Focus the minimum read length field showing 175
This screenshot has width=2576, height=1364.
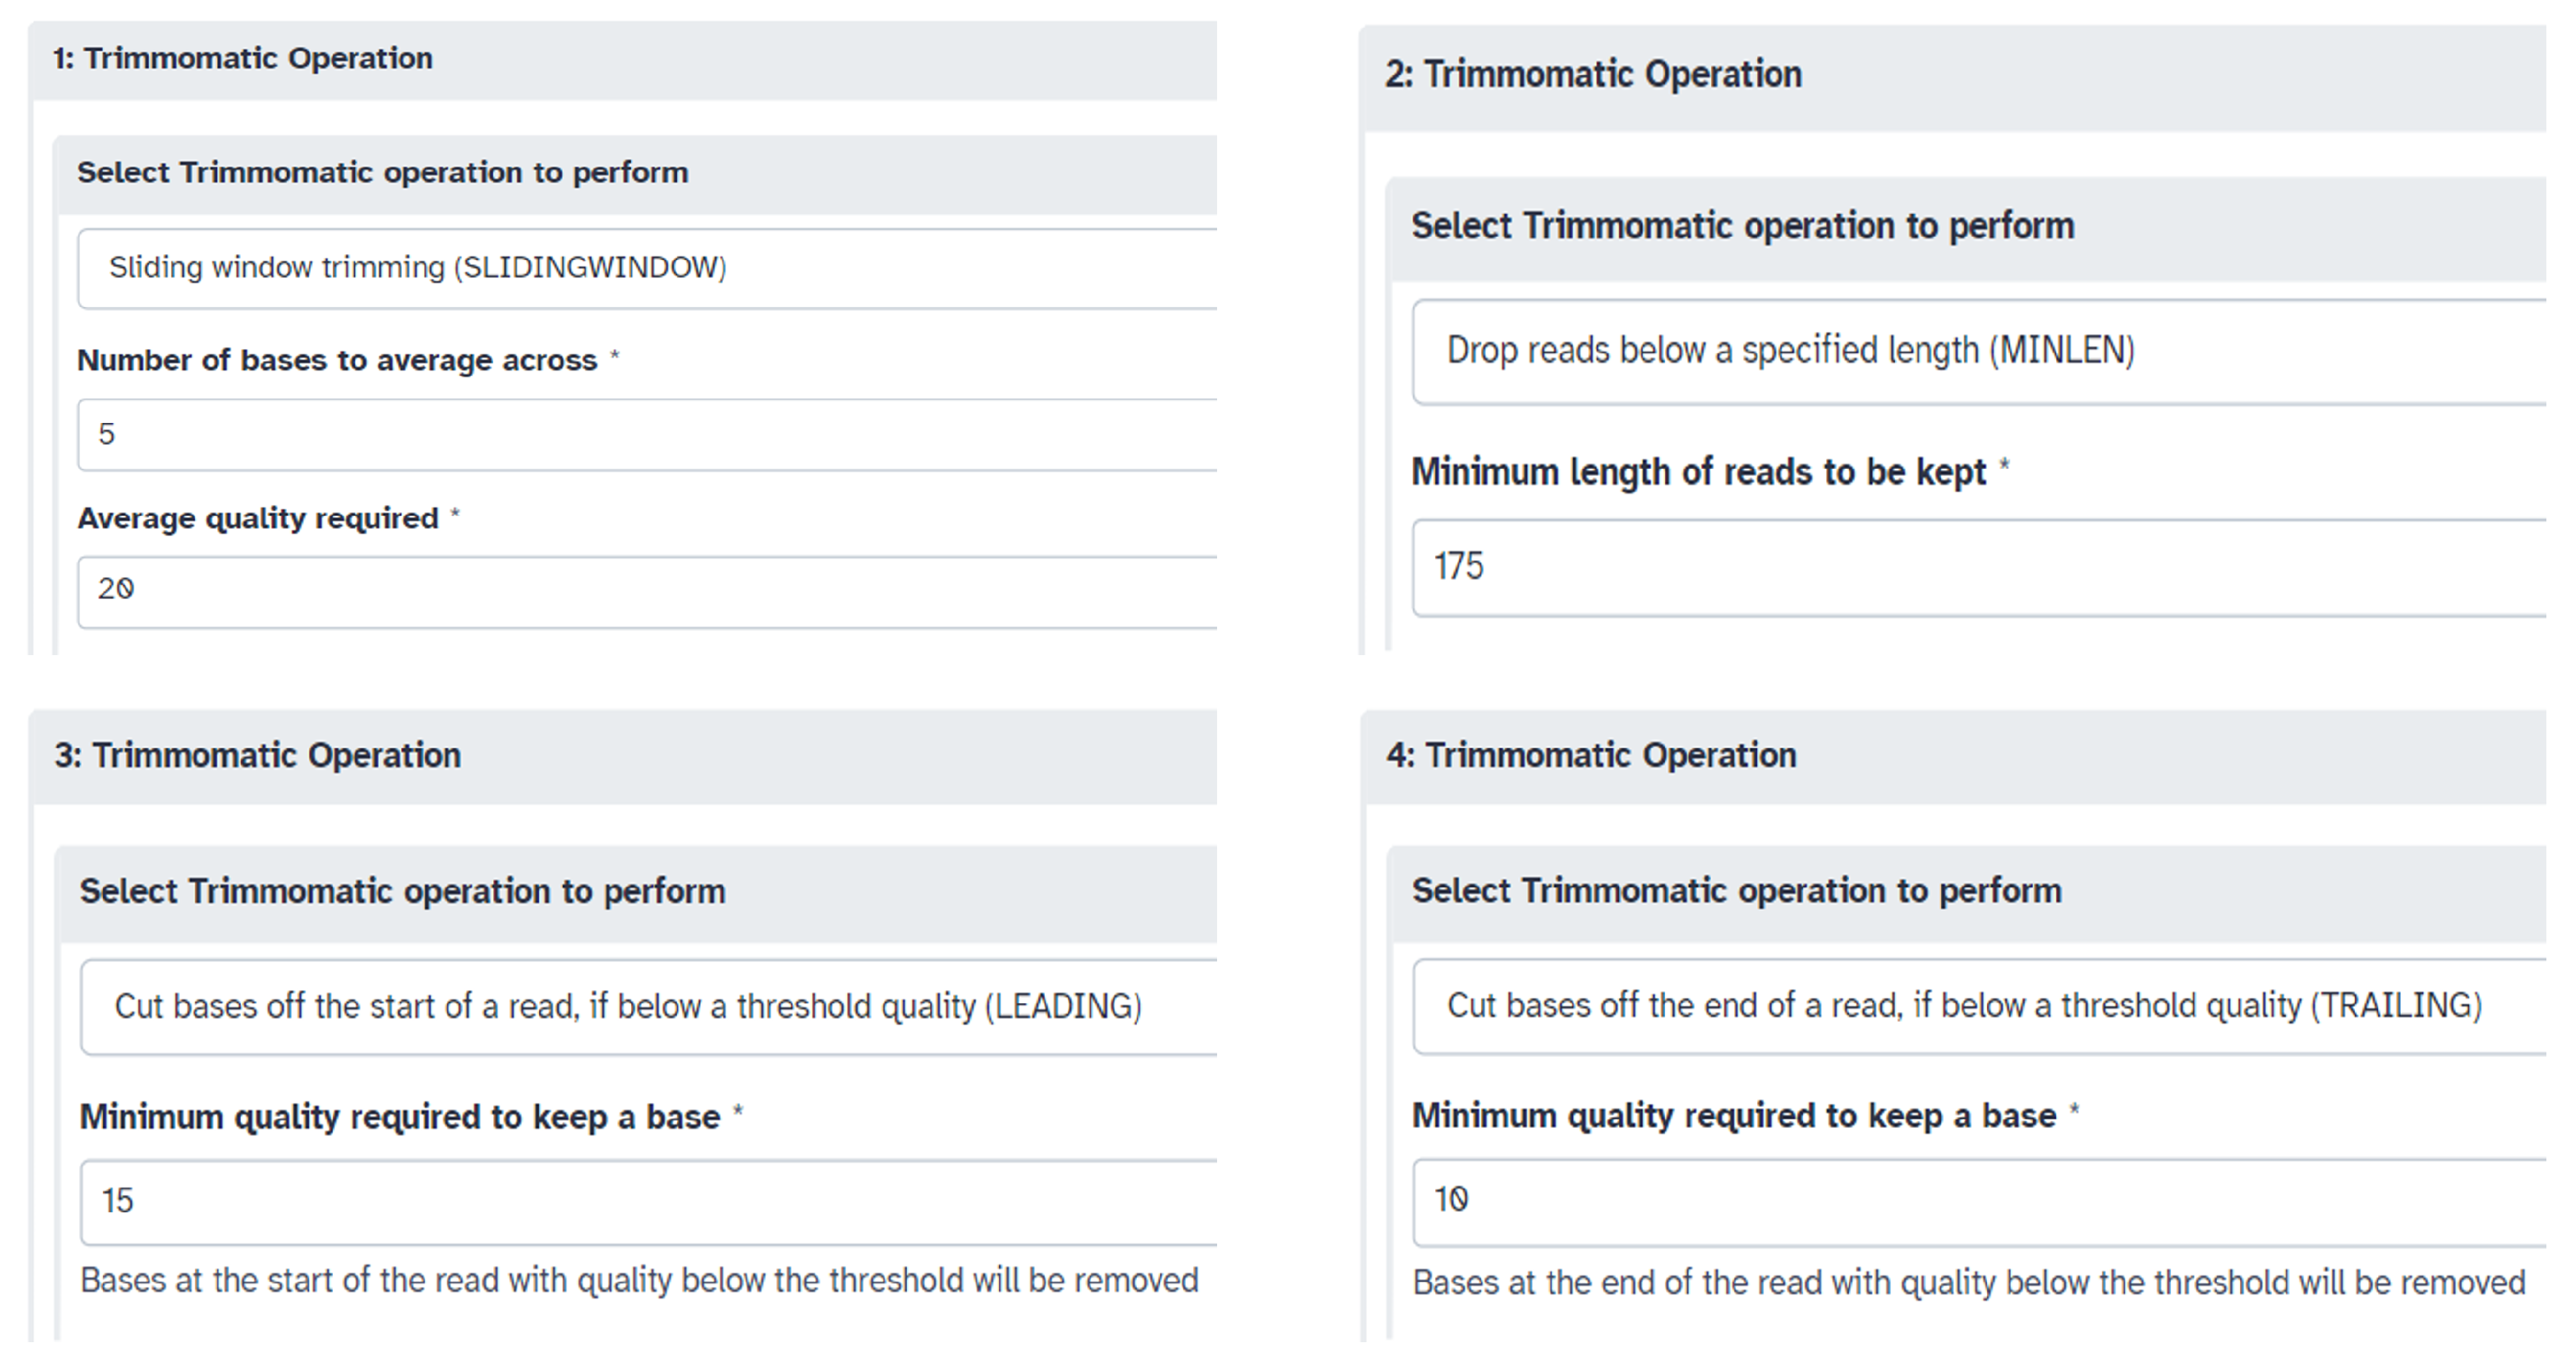pos(1978,567)
